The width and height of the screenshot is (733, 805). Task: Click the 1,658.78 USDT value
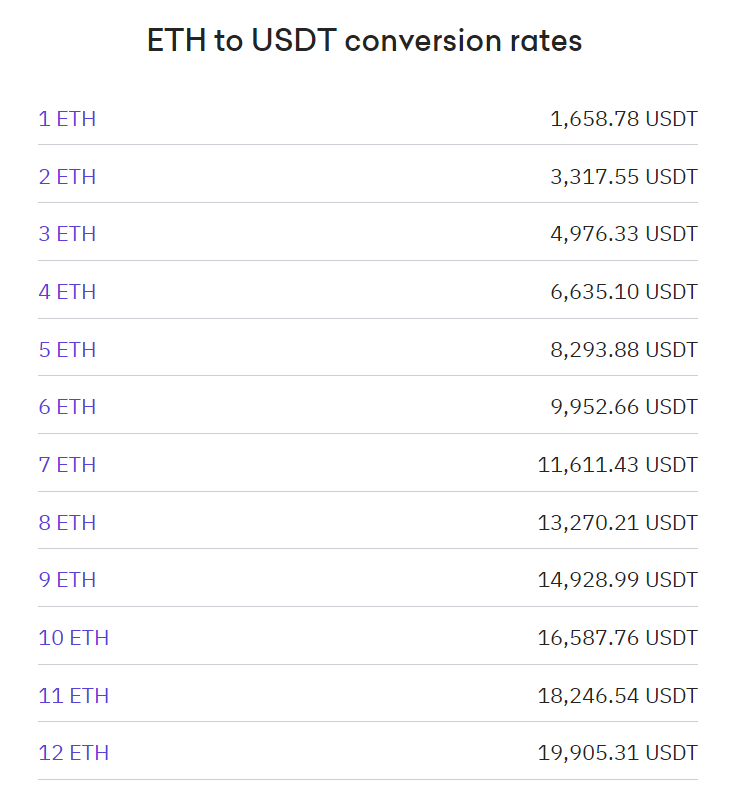click(623, 119)
